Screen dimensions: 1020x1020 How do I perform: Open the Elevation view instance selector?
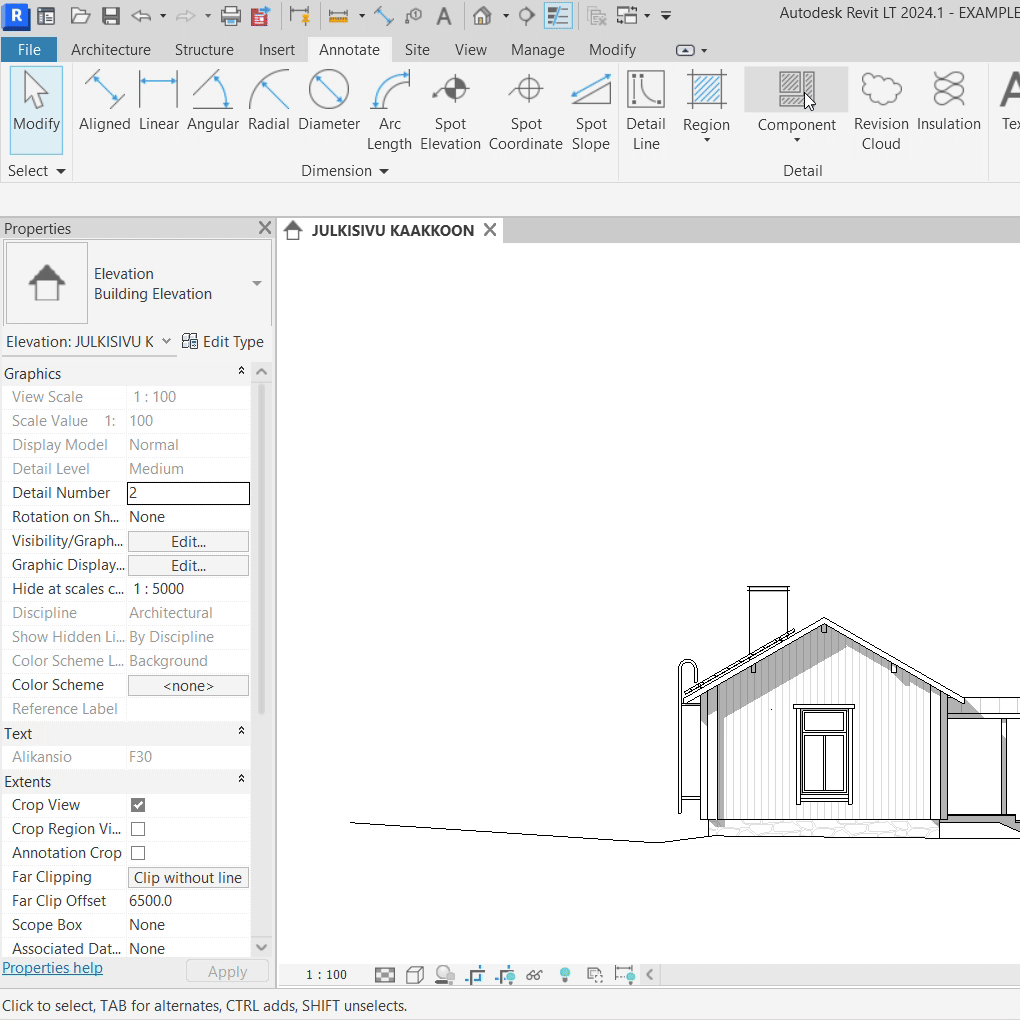point(89,341)
